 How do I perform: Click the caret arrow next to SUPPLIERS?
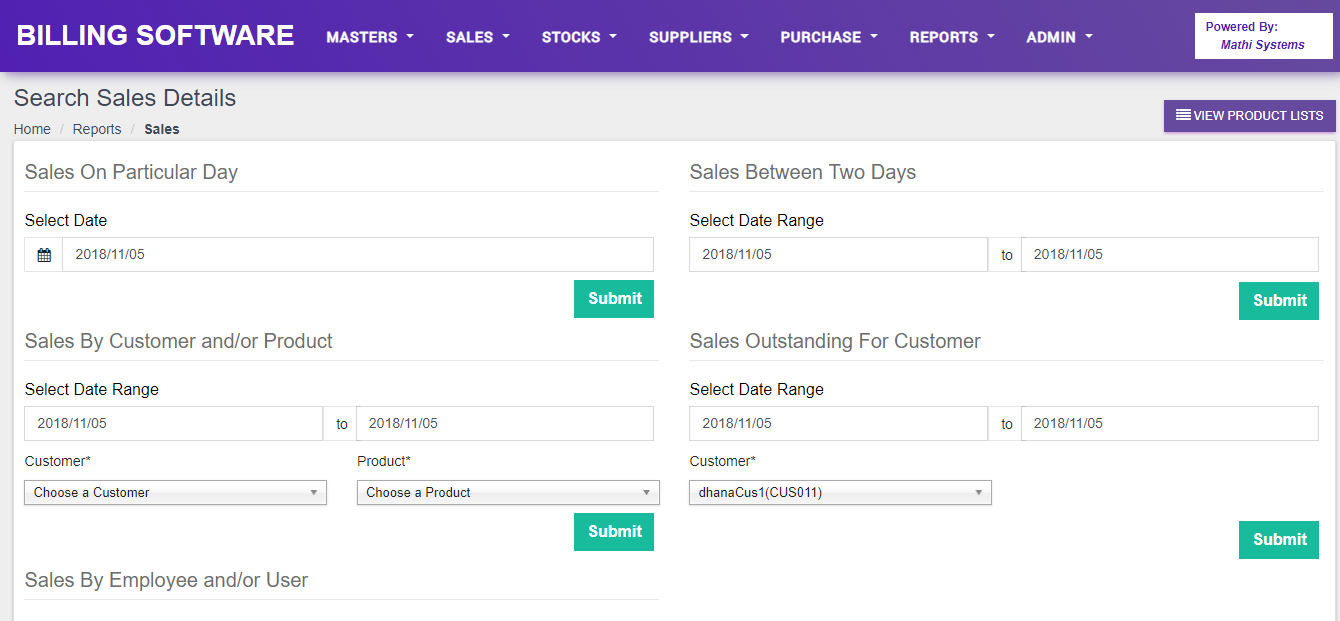coord(743,37)
